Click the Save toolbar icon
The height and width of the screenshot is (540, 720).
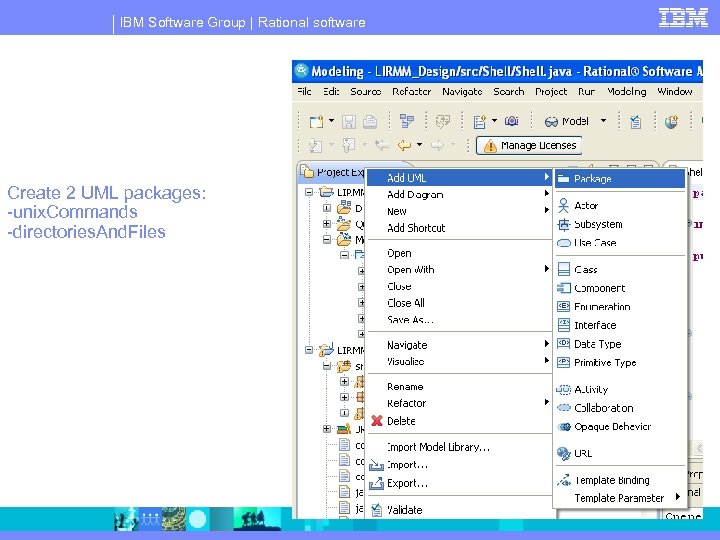(x=349, y=122)
